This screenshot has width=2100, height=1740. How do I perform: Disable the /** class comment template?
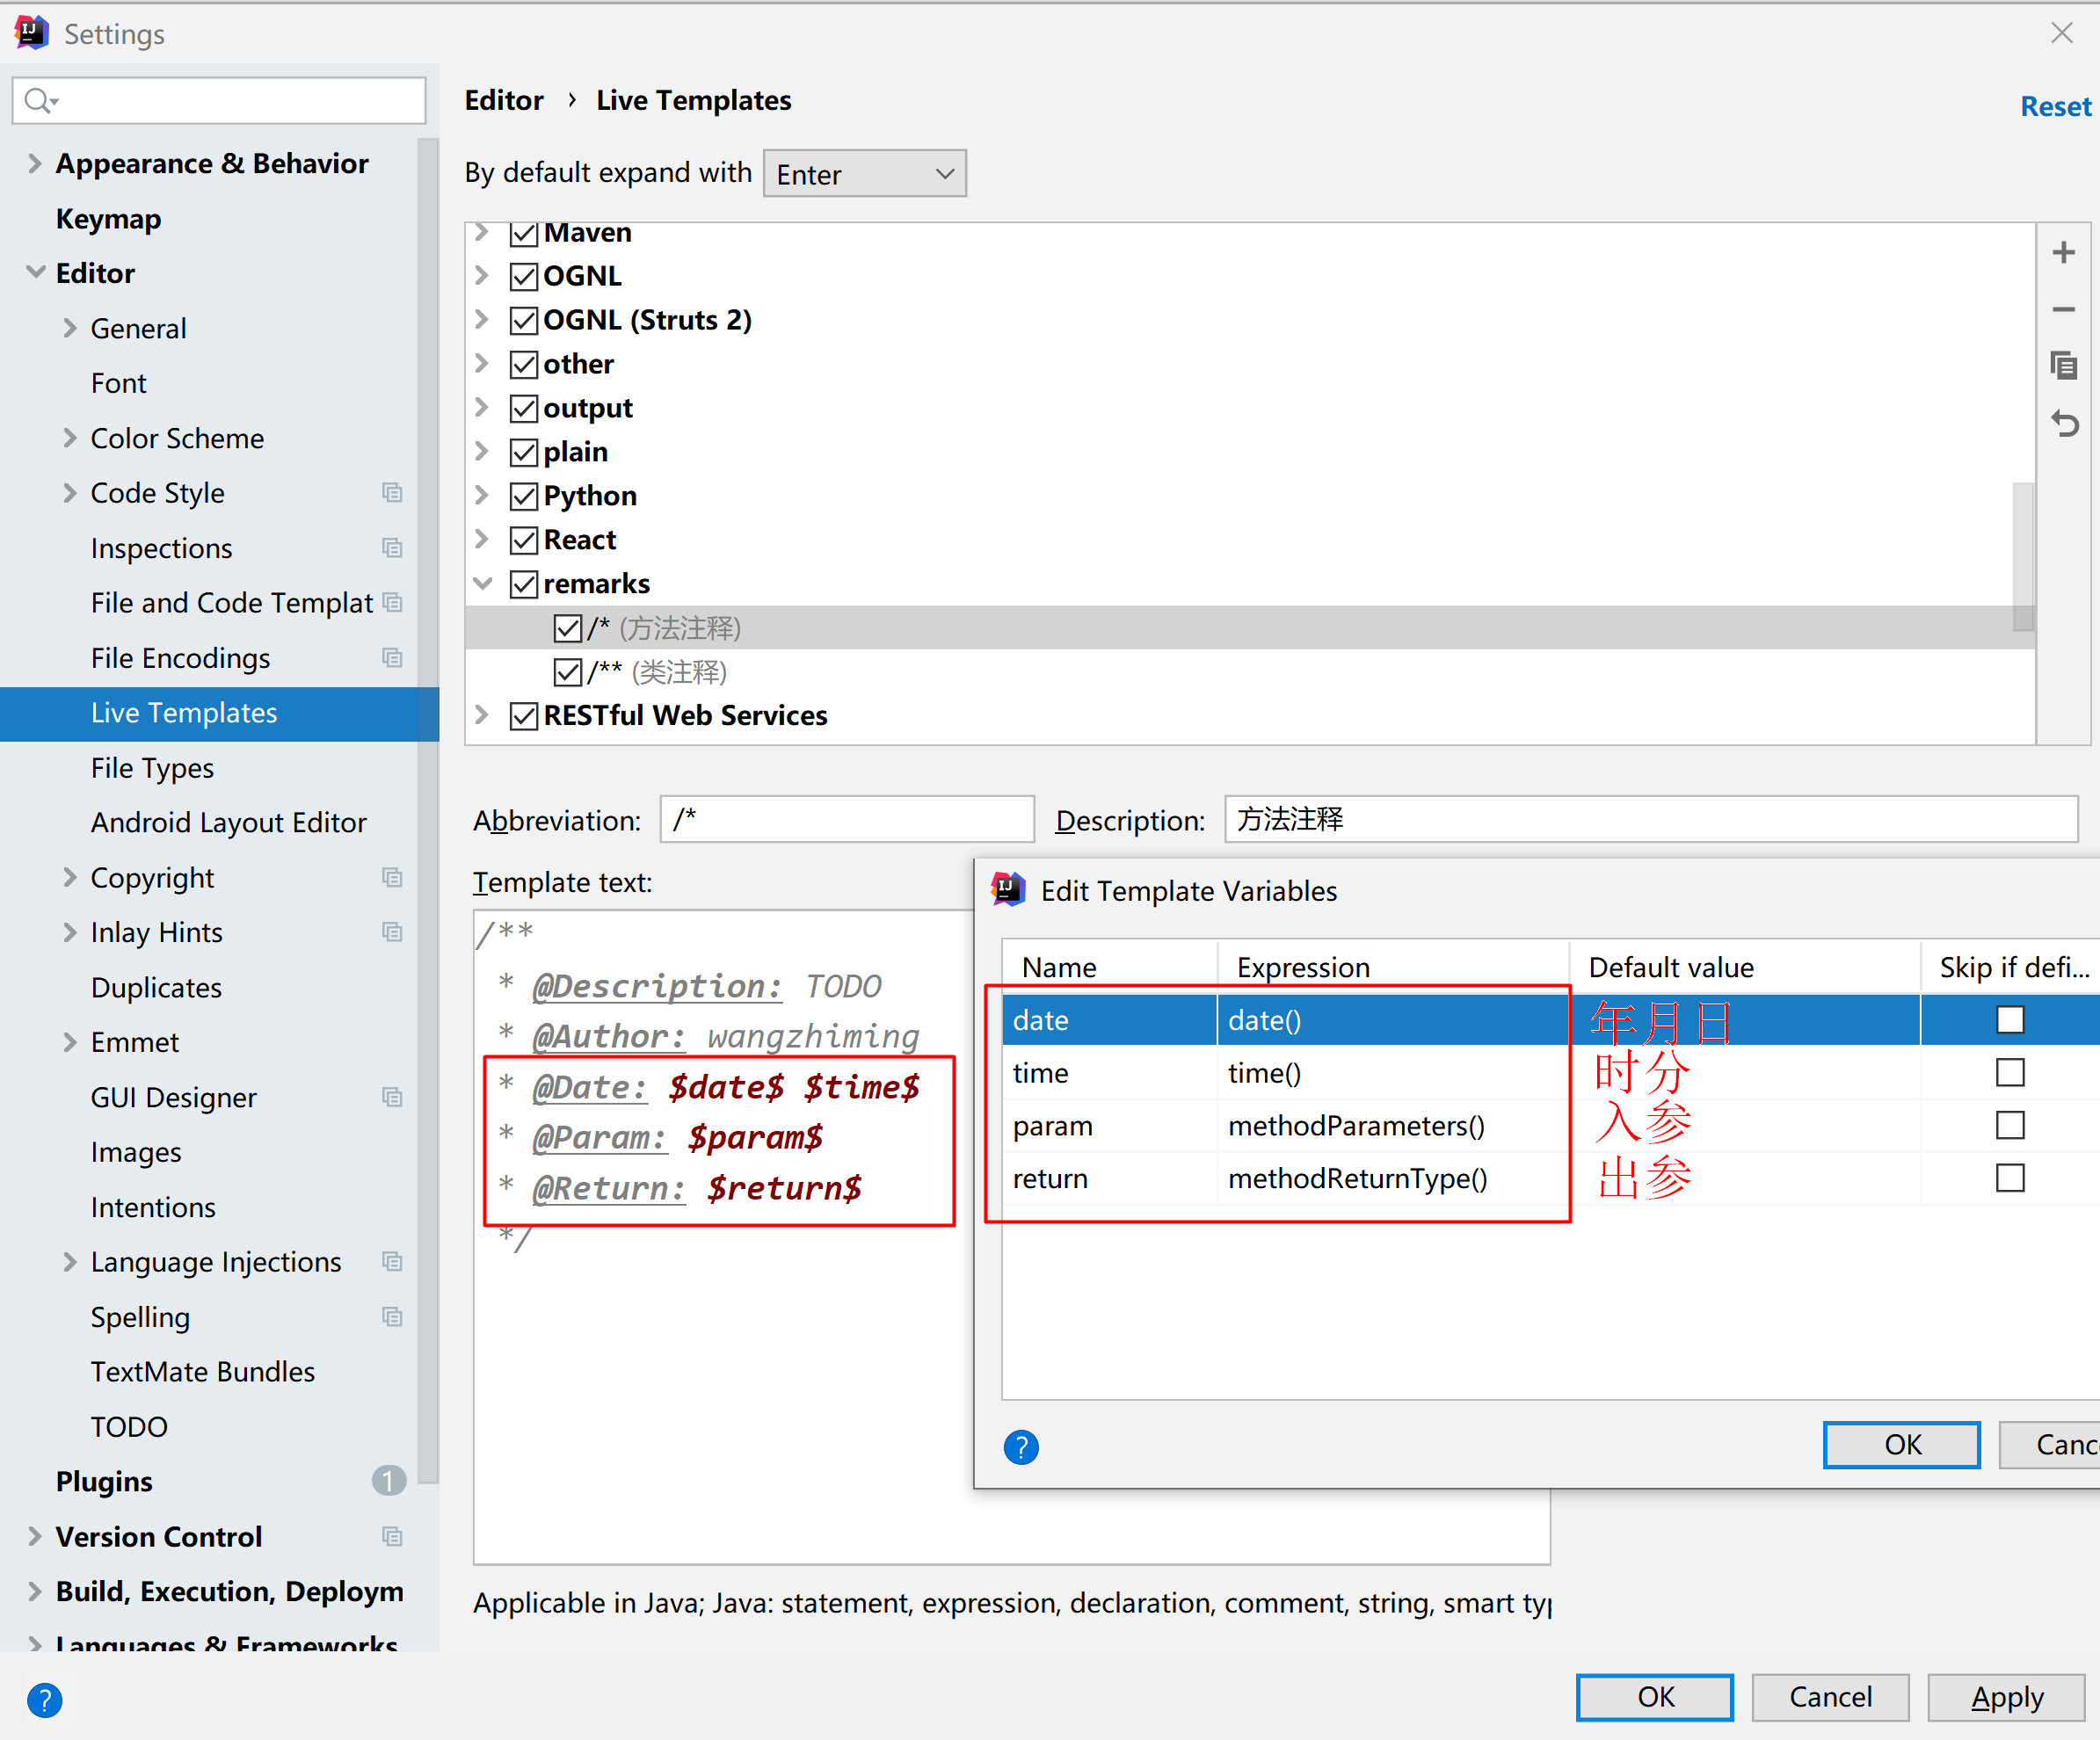pos(567,672)
